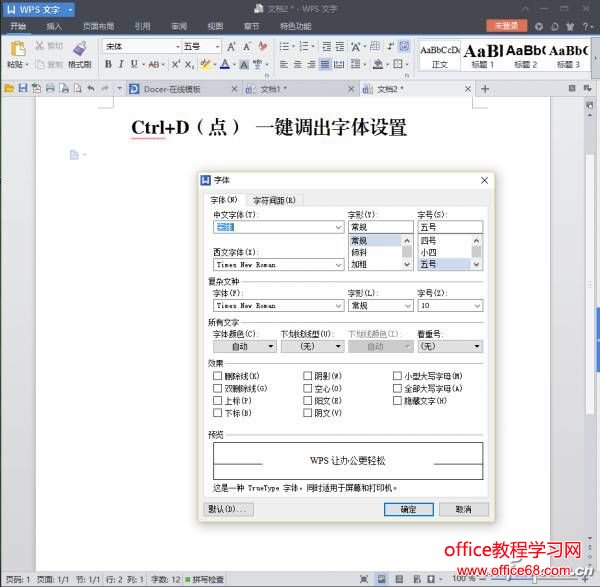This screenshot has width=600, height=587.
Task: Apply font color with the A icon
Action: pos(225,64)
